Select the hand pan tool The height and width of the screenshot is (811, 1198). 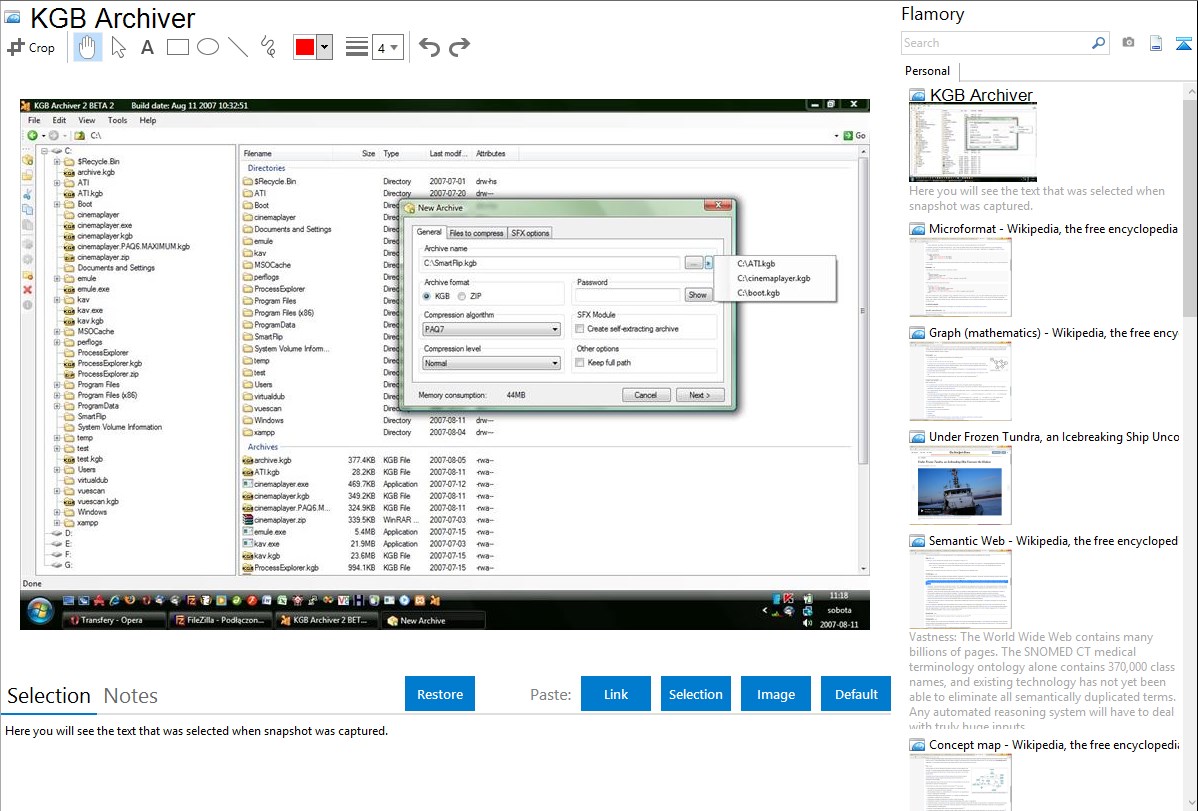pyautogui.click(x=88, y=47)
